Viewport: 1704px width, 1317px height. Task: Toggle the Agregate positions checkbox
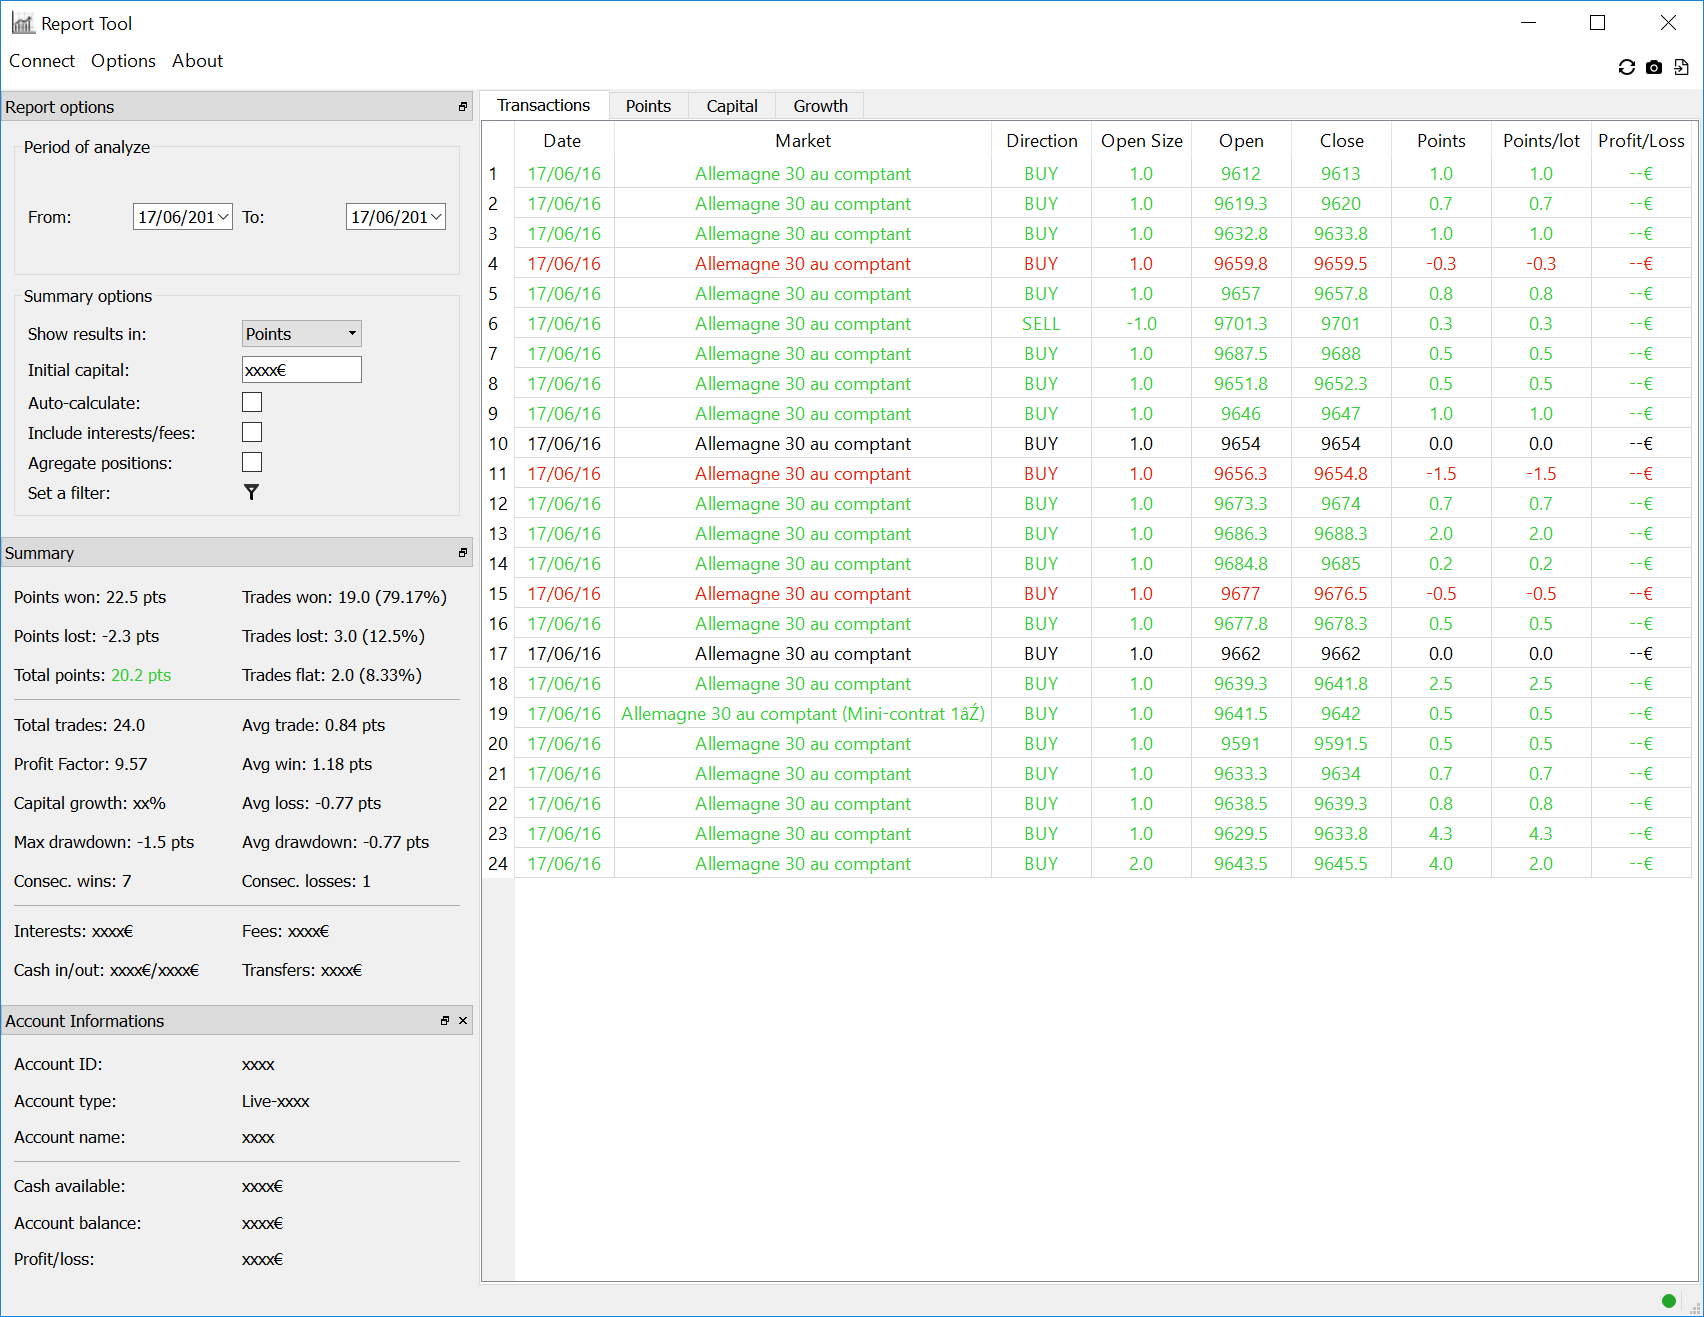252,462
